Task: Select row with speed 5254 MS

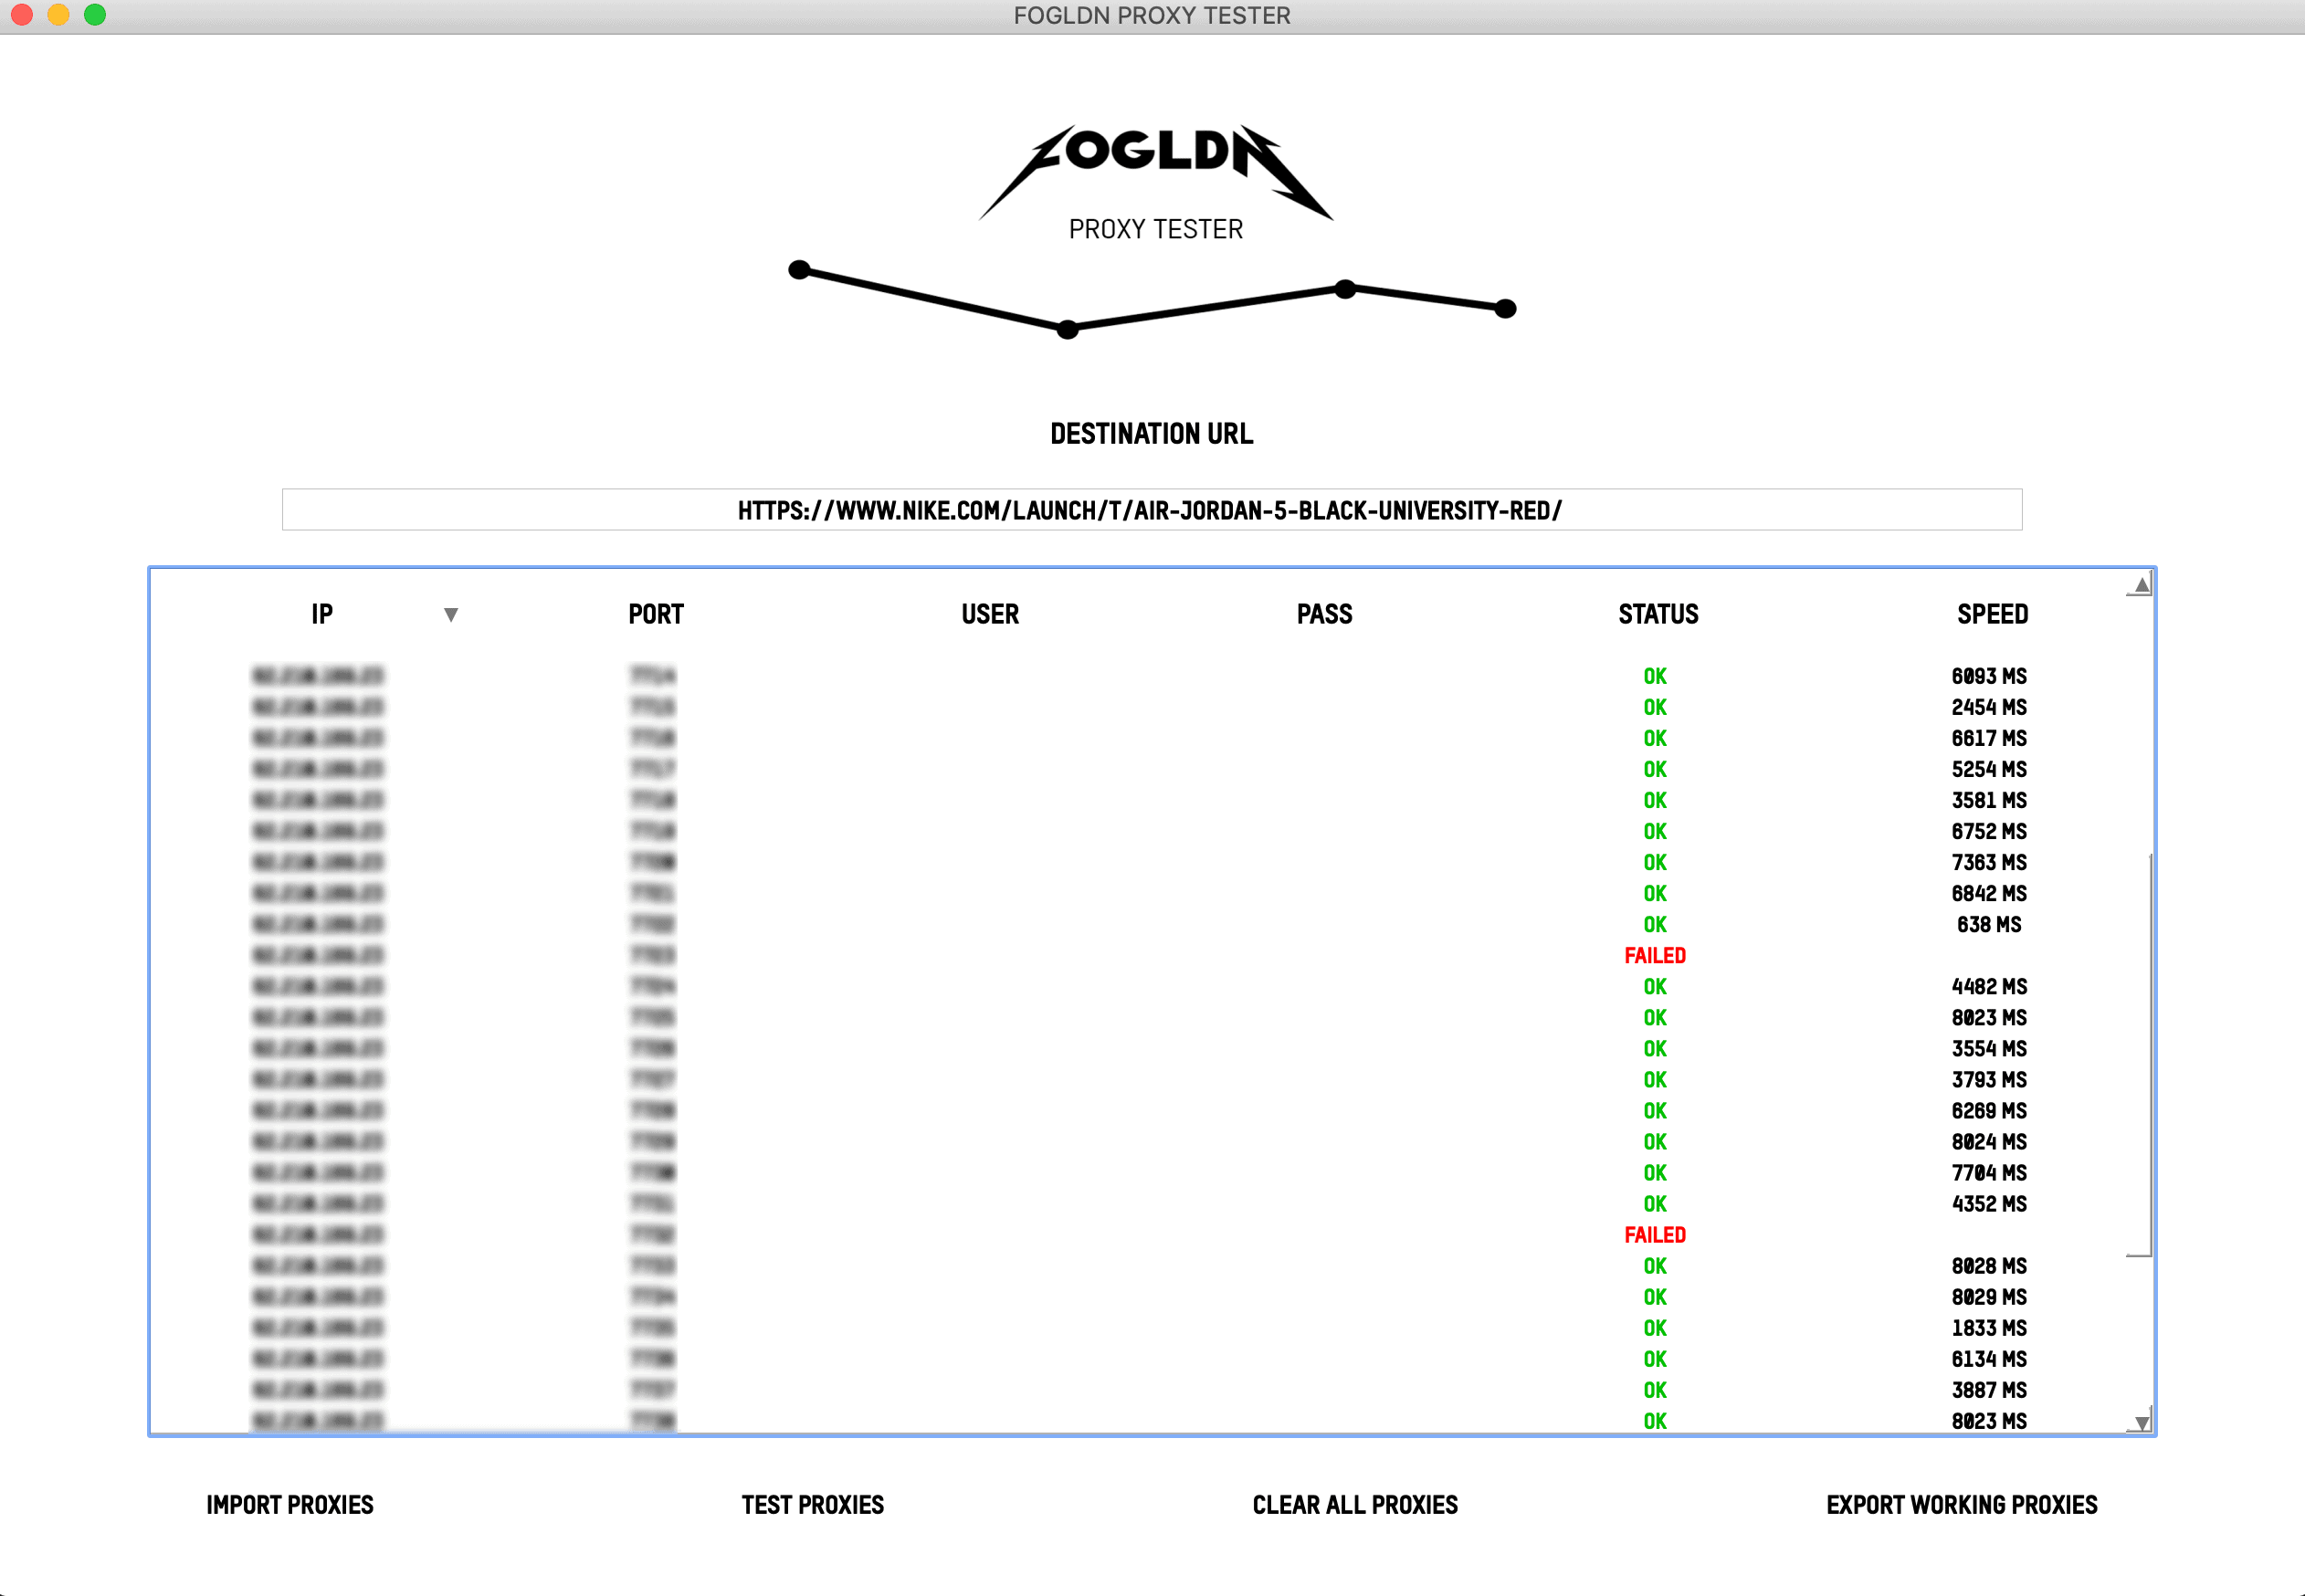Action: (1140, 770)
